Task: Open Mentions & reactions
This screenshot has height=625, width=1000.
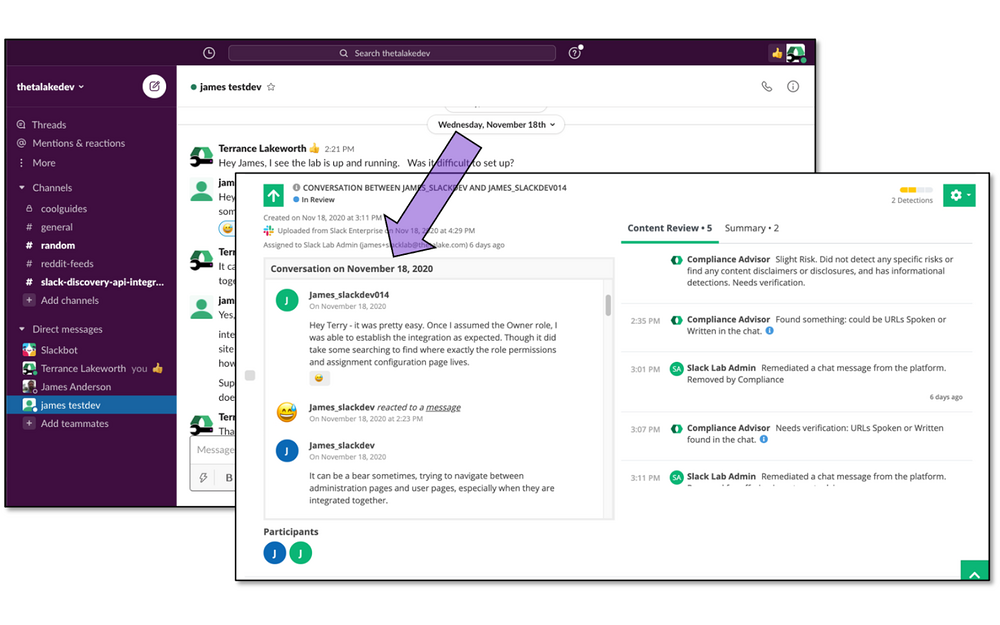Action: [x=78, y=143]
